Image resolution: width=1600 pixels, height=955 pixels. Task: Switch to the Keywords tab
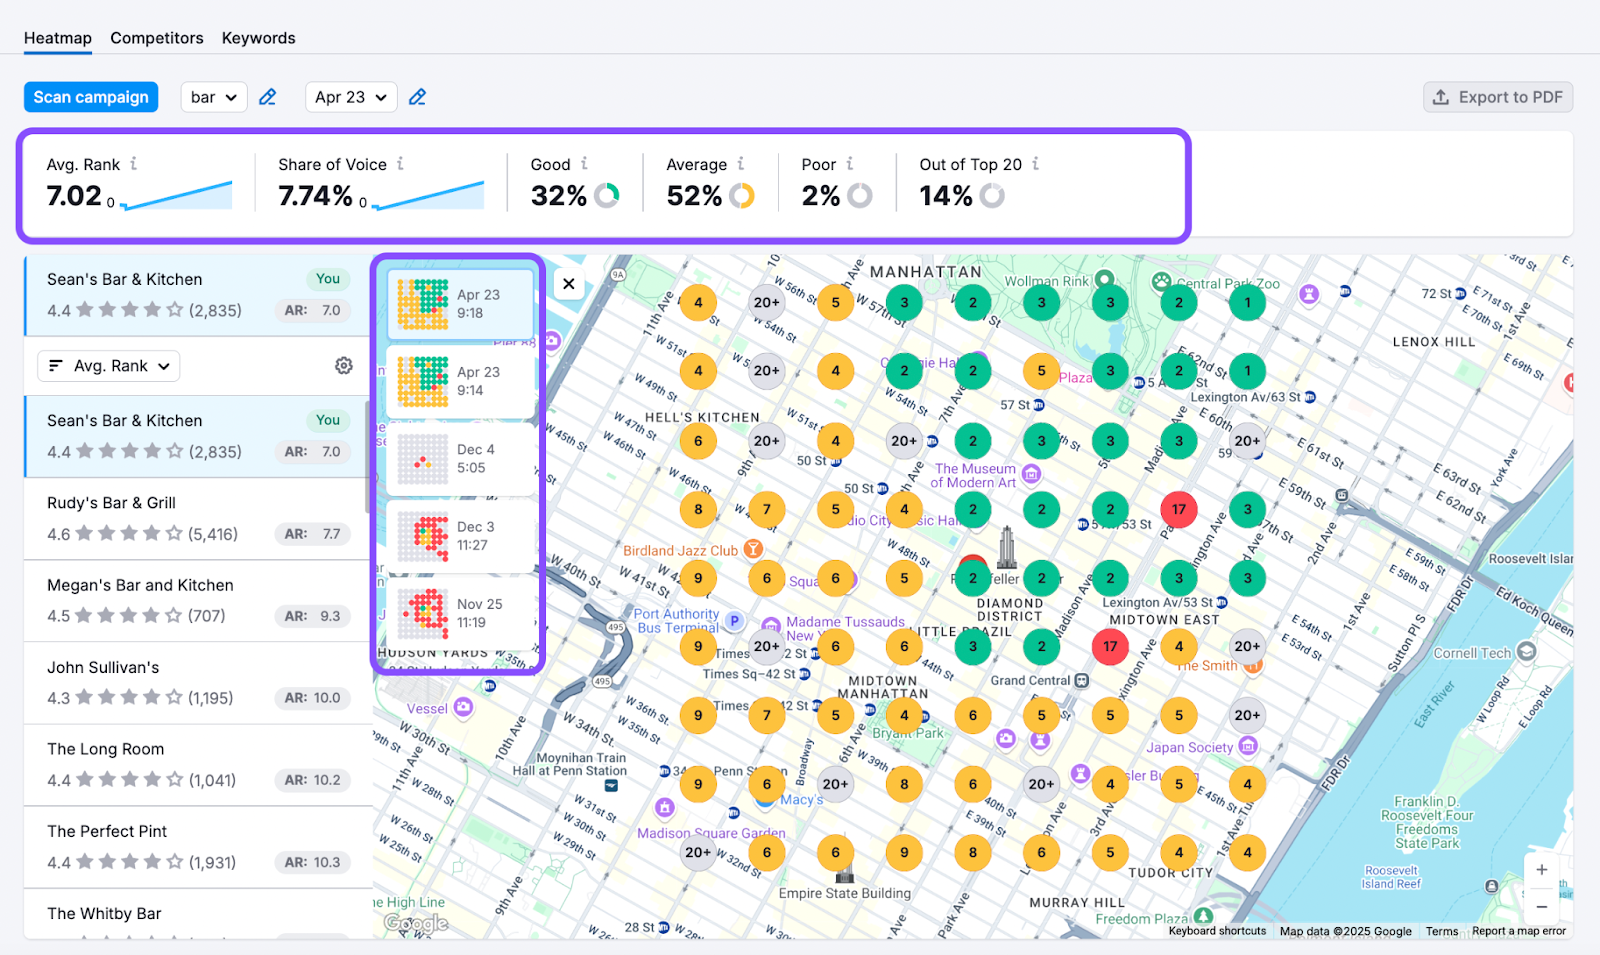pos(258,37)
